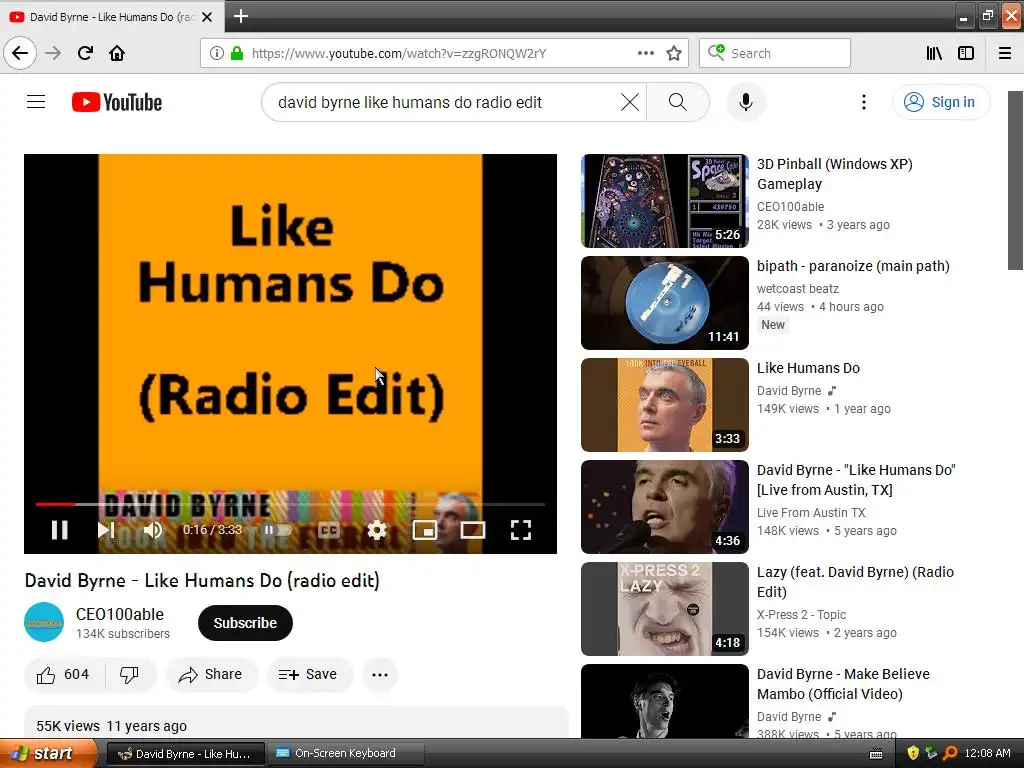The height and width of the screenshot is (768, 1024).
Task: Toggle closed captions CC button
Action: (x=328, y=530)
